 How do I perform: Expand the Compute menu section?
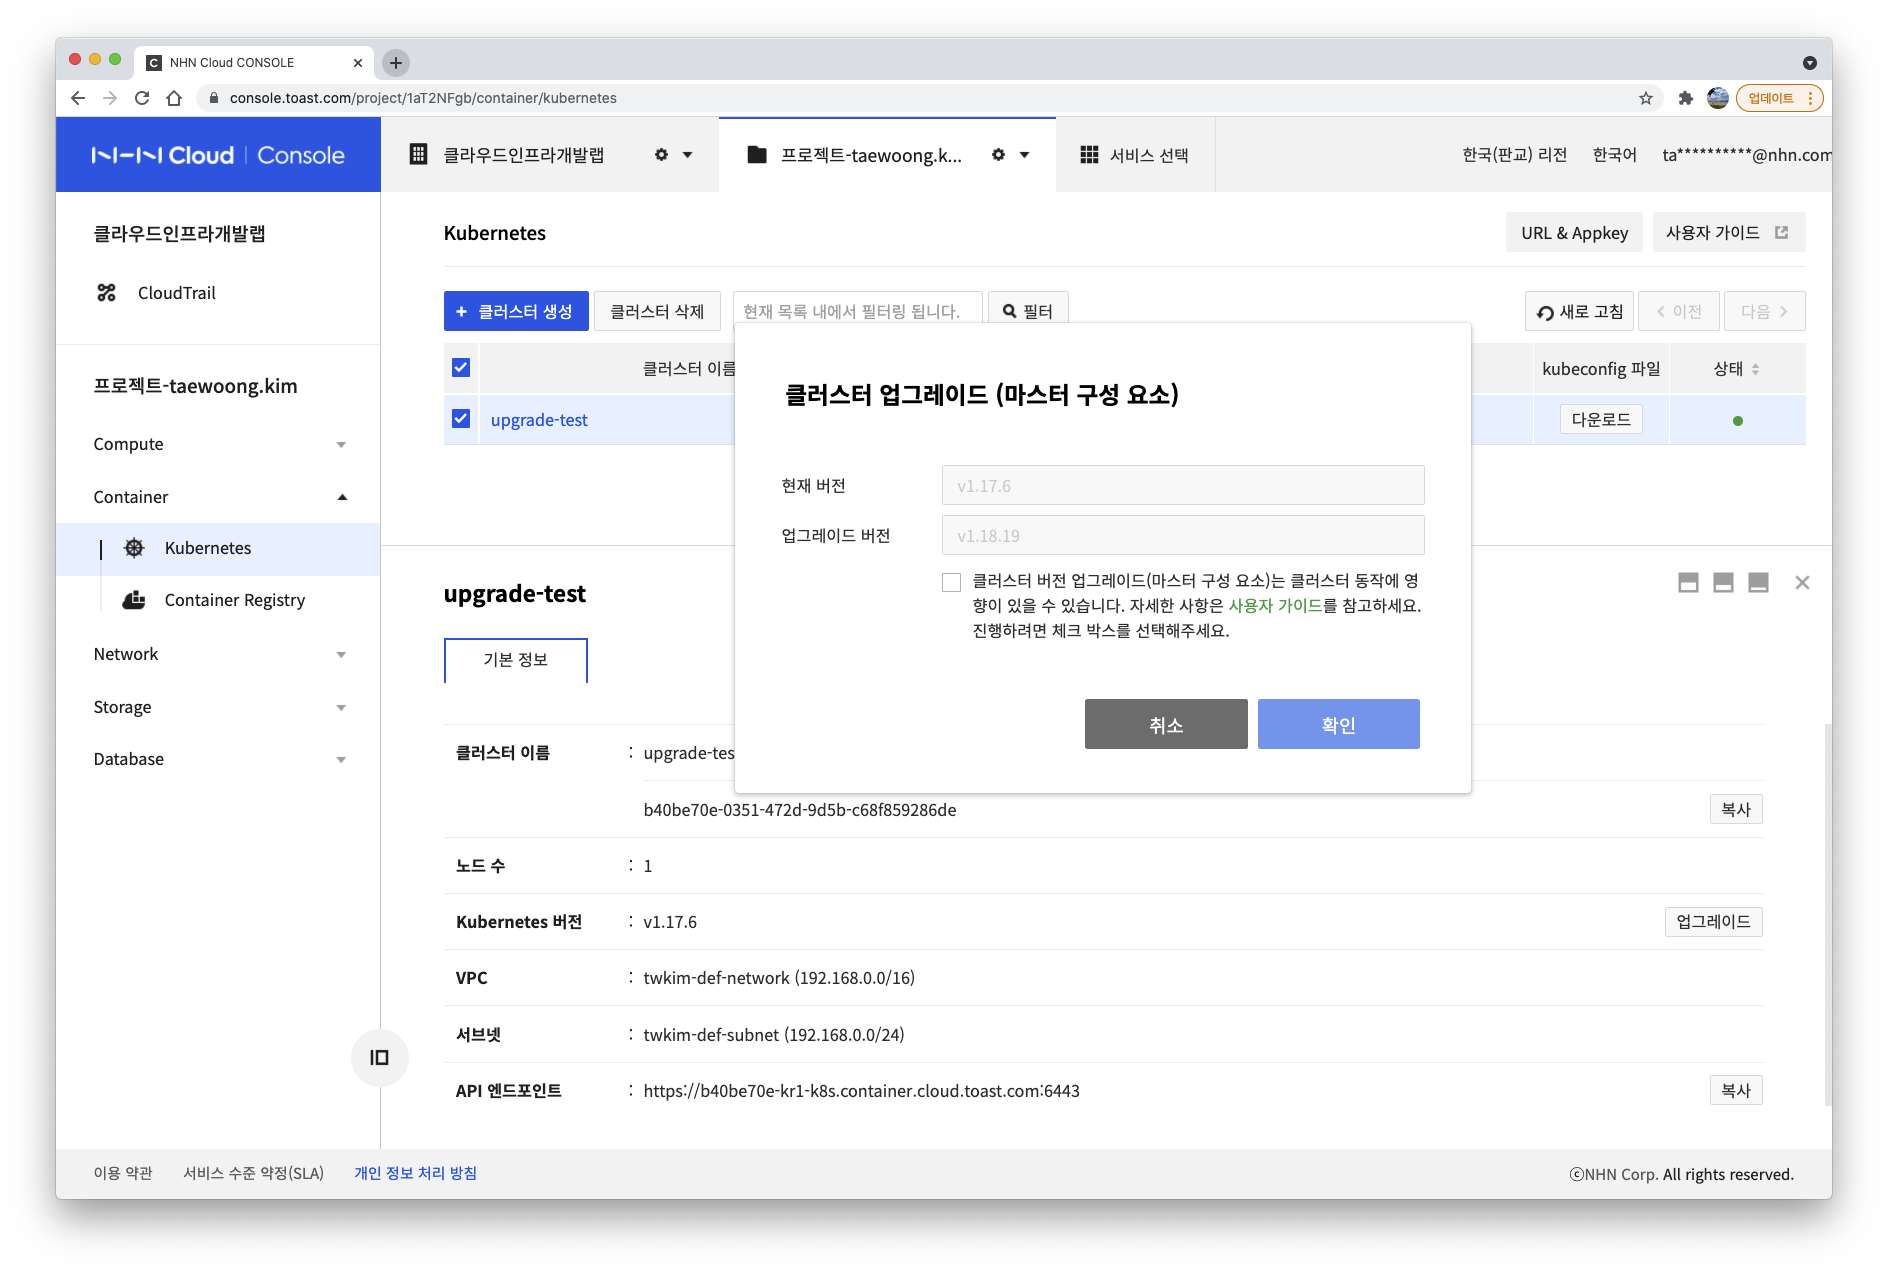tap(341, 445)
